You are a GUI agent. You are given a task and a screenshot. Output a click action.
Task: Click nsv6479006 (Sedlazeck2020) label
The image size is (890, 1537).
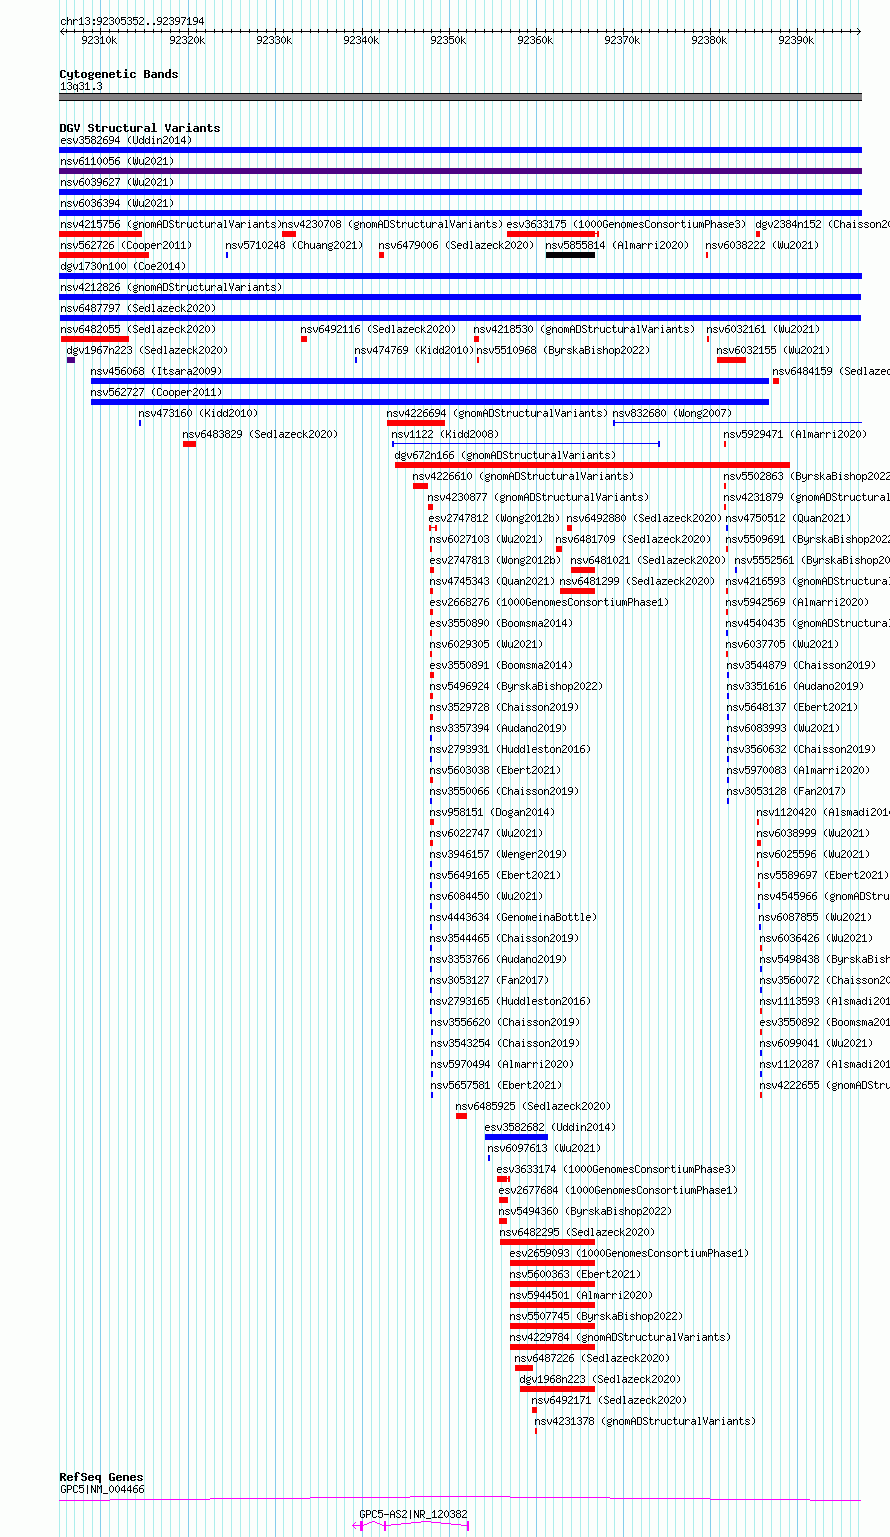[456, 245]
